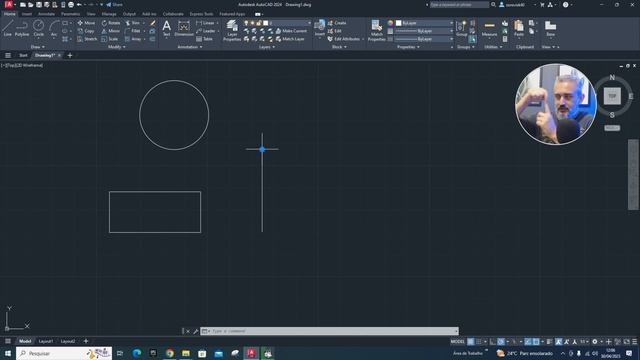The height and width of the screenshot is (360, 640).
Task: Select the Arc tool
Action: 54,28
